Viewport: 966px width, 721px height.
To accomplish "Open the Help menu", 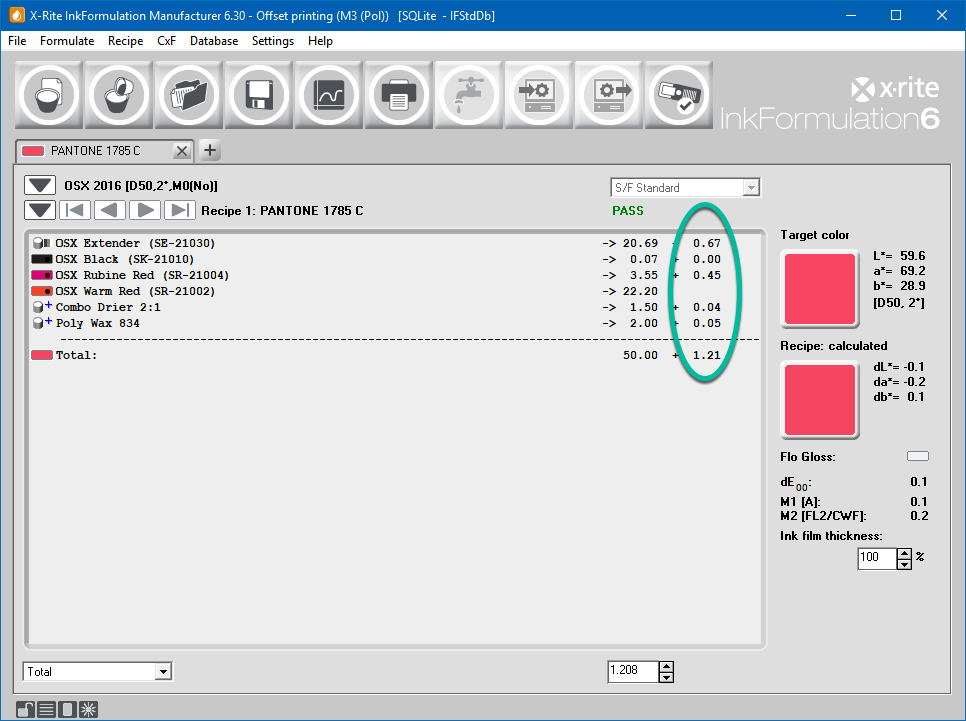I will click(320, 41).
